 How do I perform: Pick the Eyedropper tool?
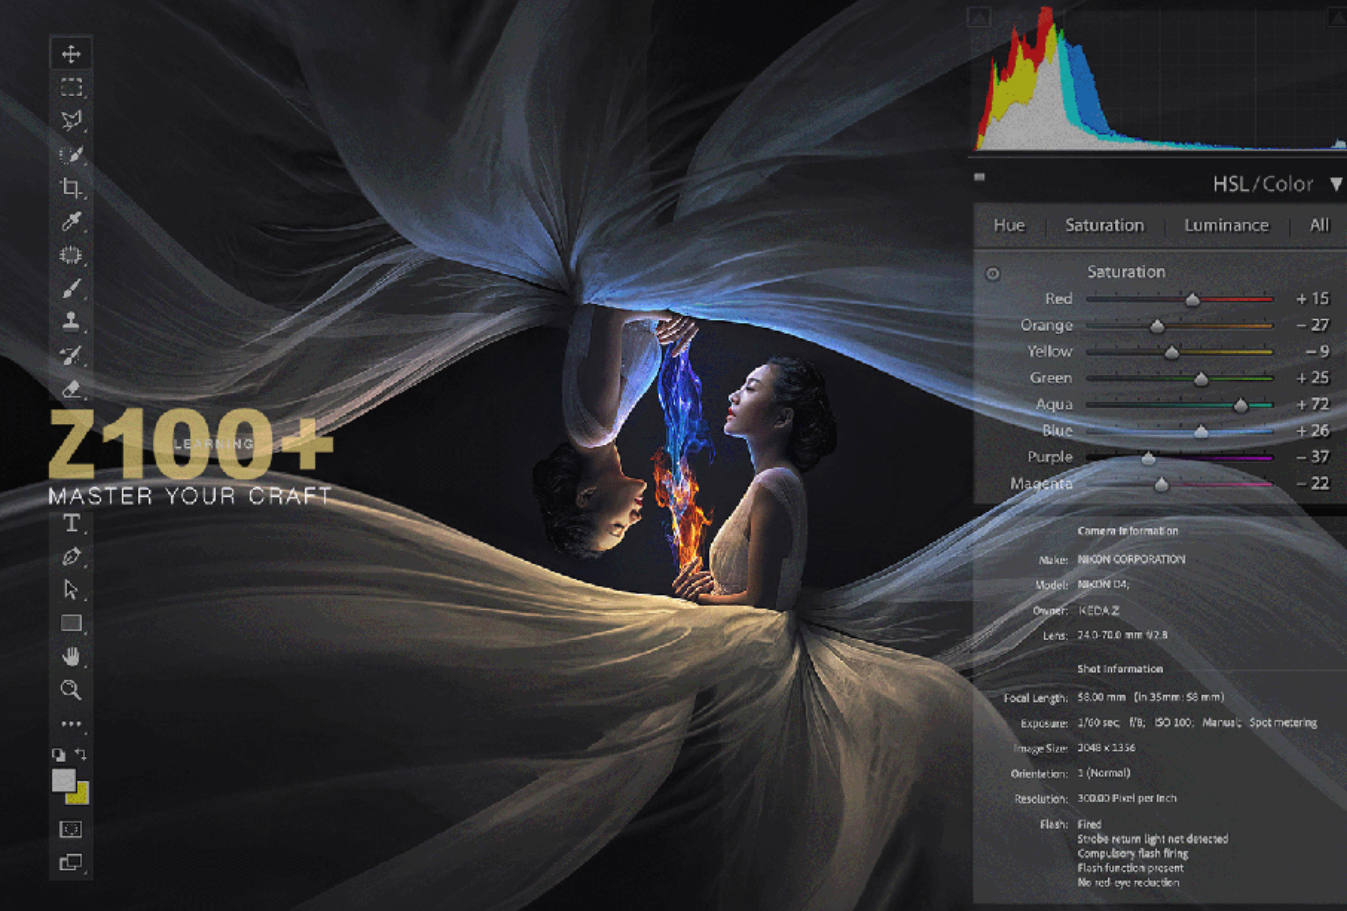point(71,221)
